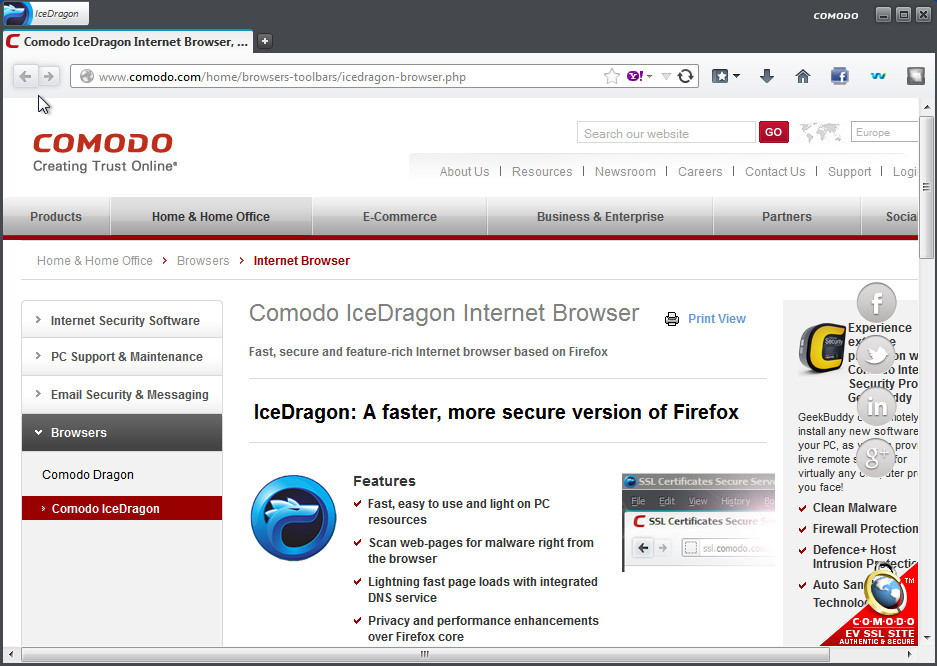The image size is (937, 666).
Task: Click the floating LinkedIn social button
Action: point(877,406)
